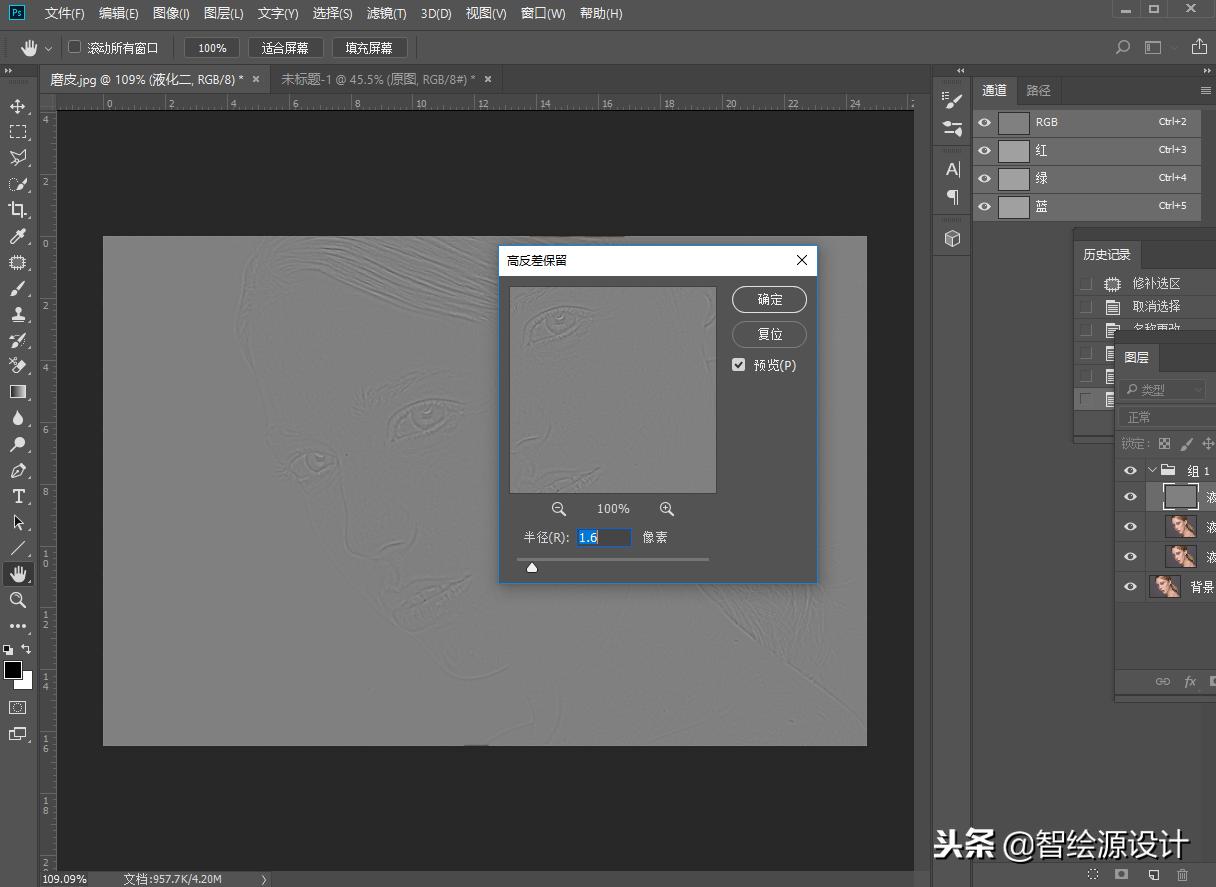Choose the Horizontal Type tool

click(18, 496)
